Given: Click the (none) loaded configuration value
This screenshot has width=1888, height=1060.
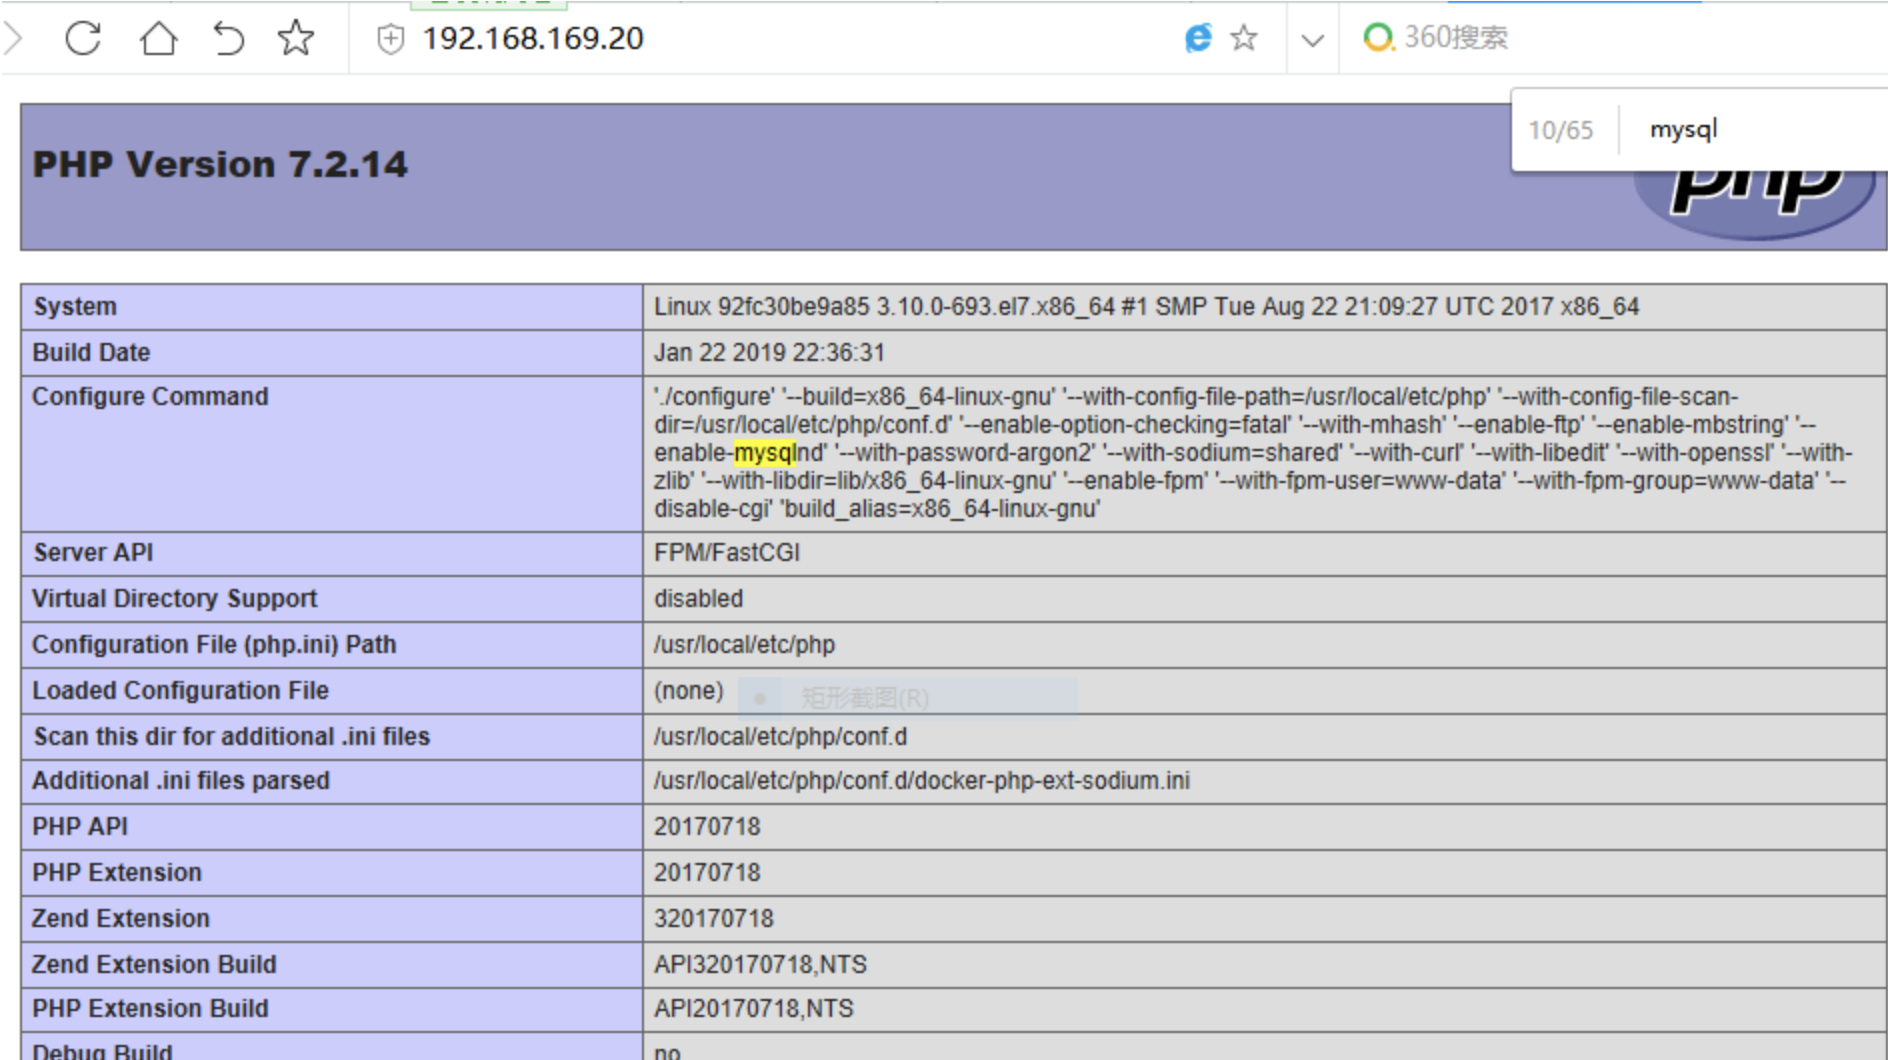Looking at the screenshot, I should pos(688,691).
